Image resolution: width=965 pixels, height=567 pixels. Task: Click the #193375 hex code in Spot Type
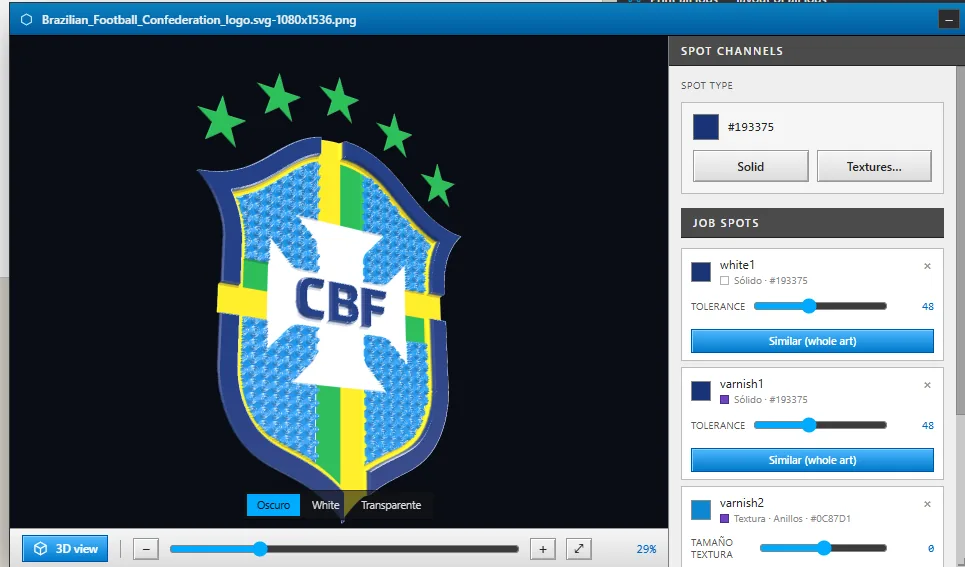point(750,127)
